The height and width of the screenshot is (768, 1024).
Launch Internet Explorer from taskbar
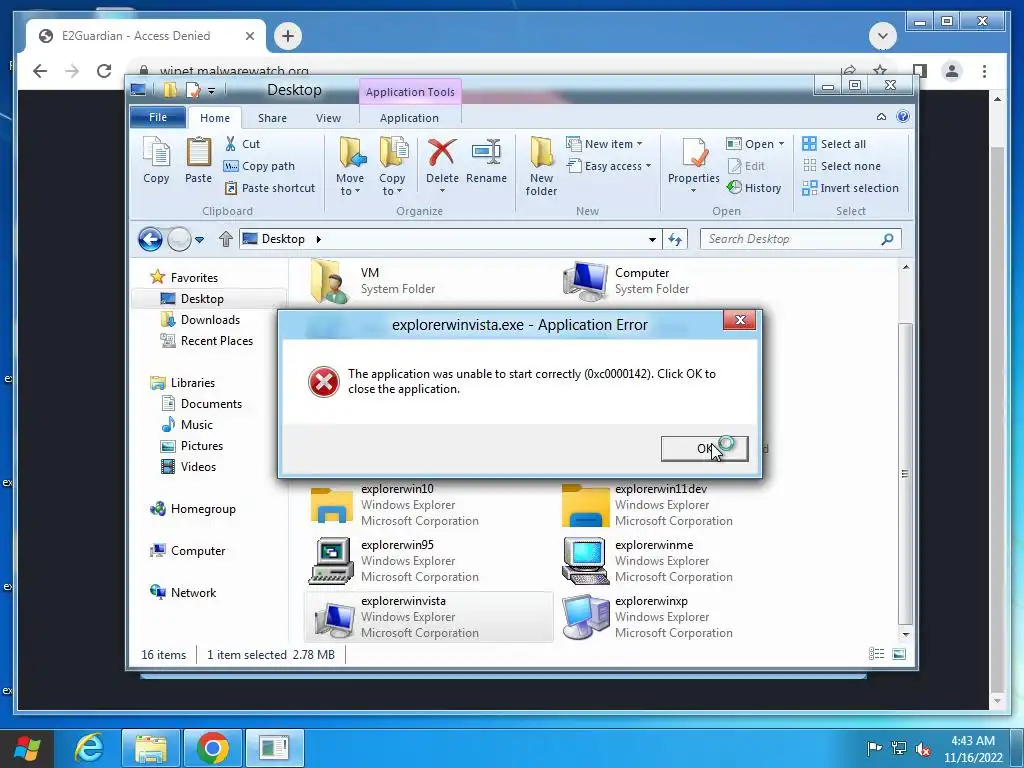pos(88,748)
